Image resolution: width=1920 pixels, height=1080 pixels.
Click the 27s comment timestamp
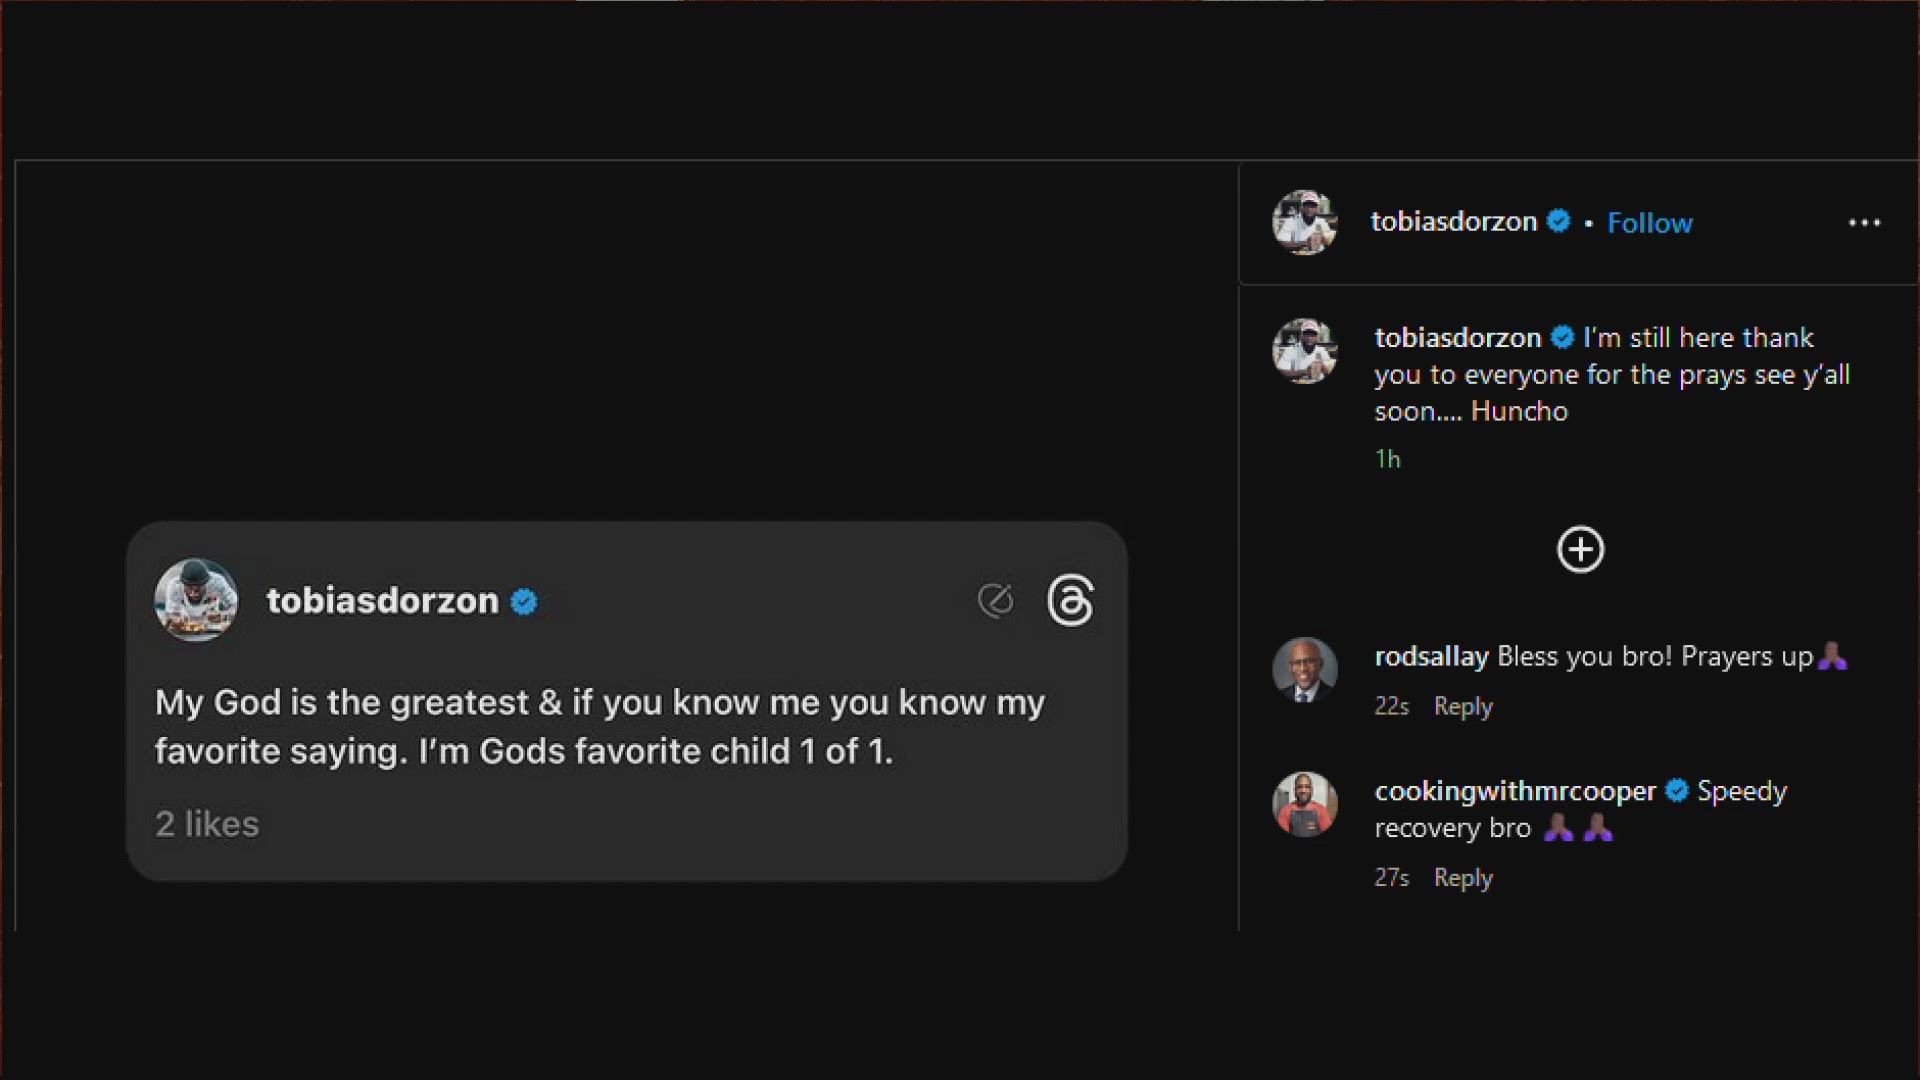click(1391, 877)
